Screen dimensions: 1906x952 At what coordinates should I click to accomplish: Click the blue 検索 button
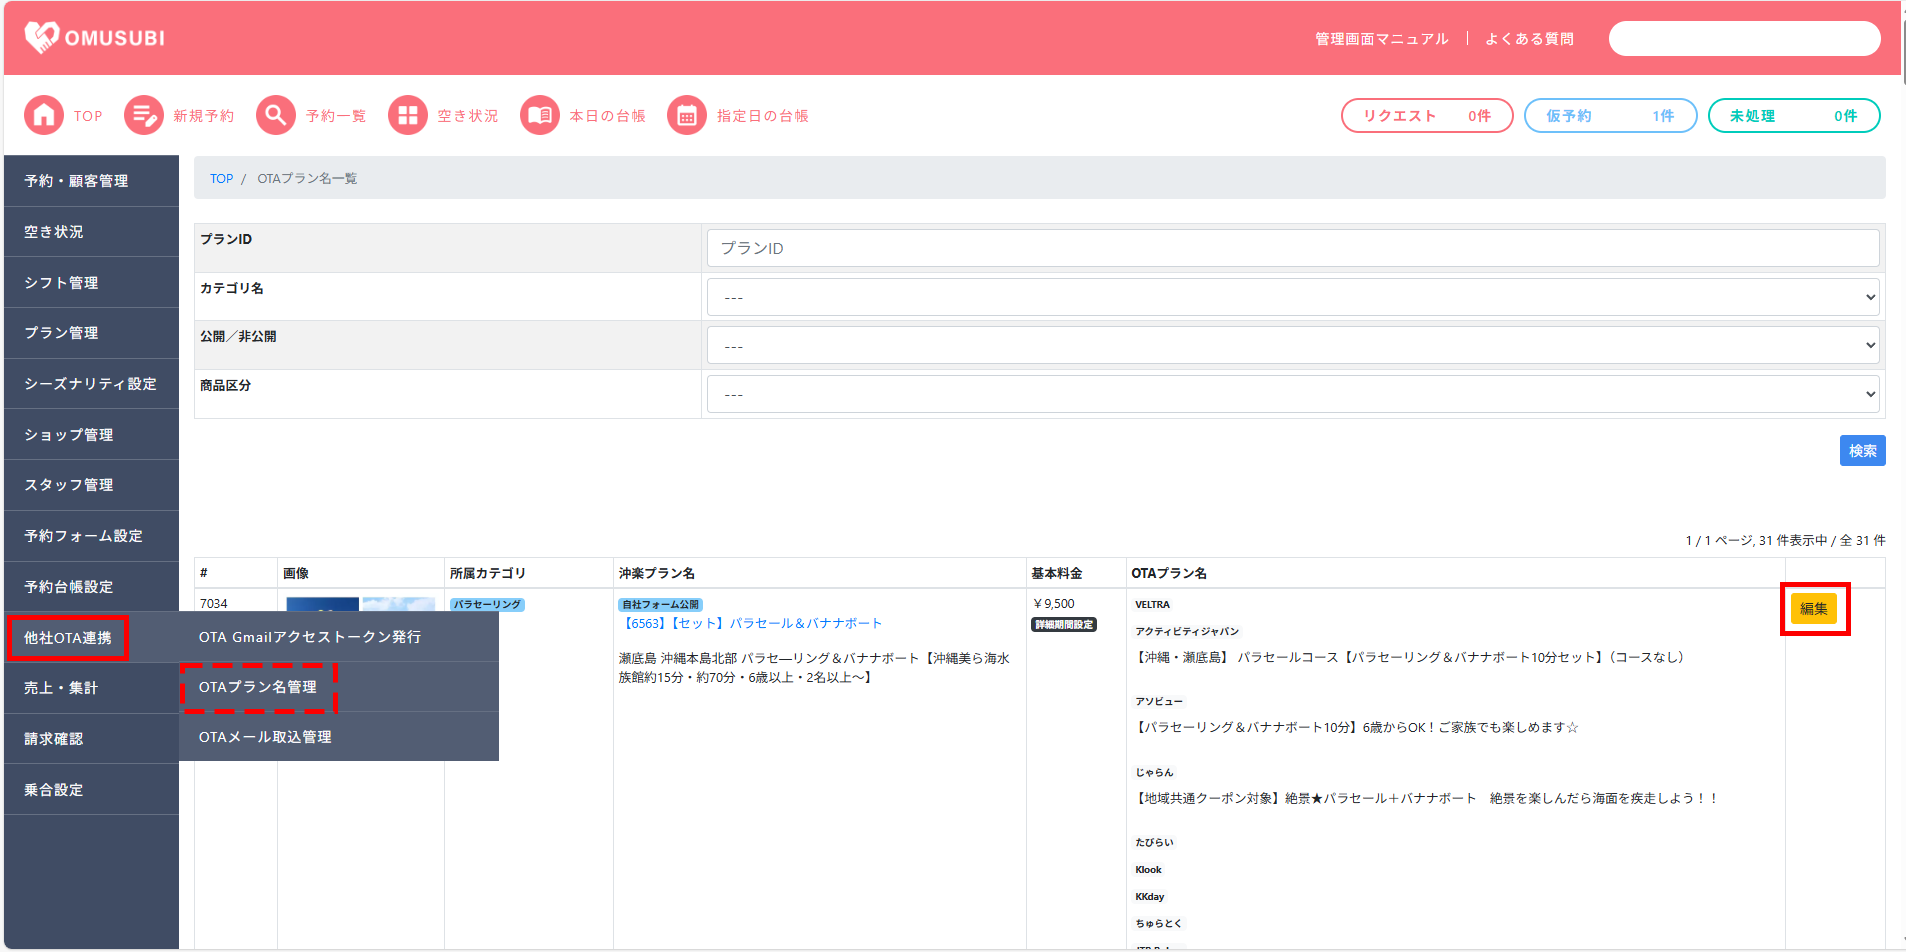coord(1862,451)
